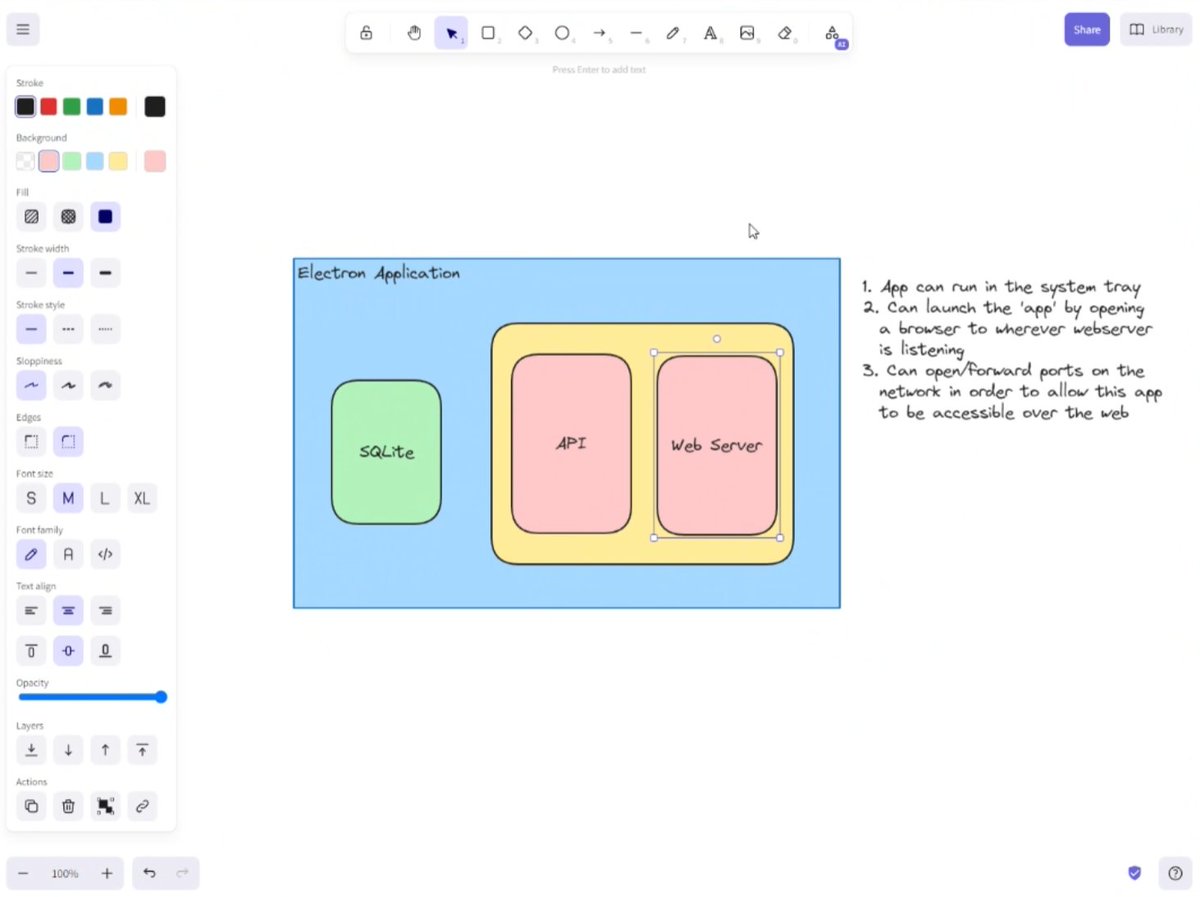The image size is (1200, 897).
Task: Open the custom stroke color picker
Action: click(x=155, y=107)
